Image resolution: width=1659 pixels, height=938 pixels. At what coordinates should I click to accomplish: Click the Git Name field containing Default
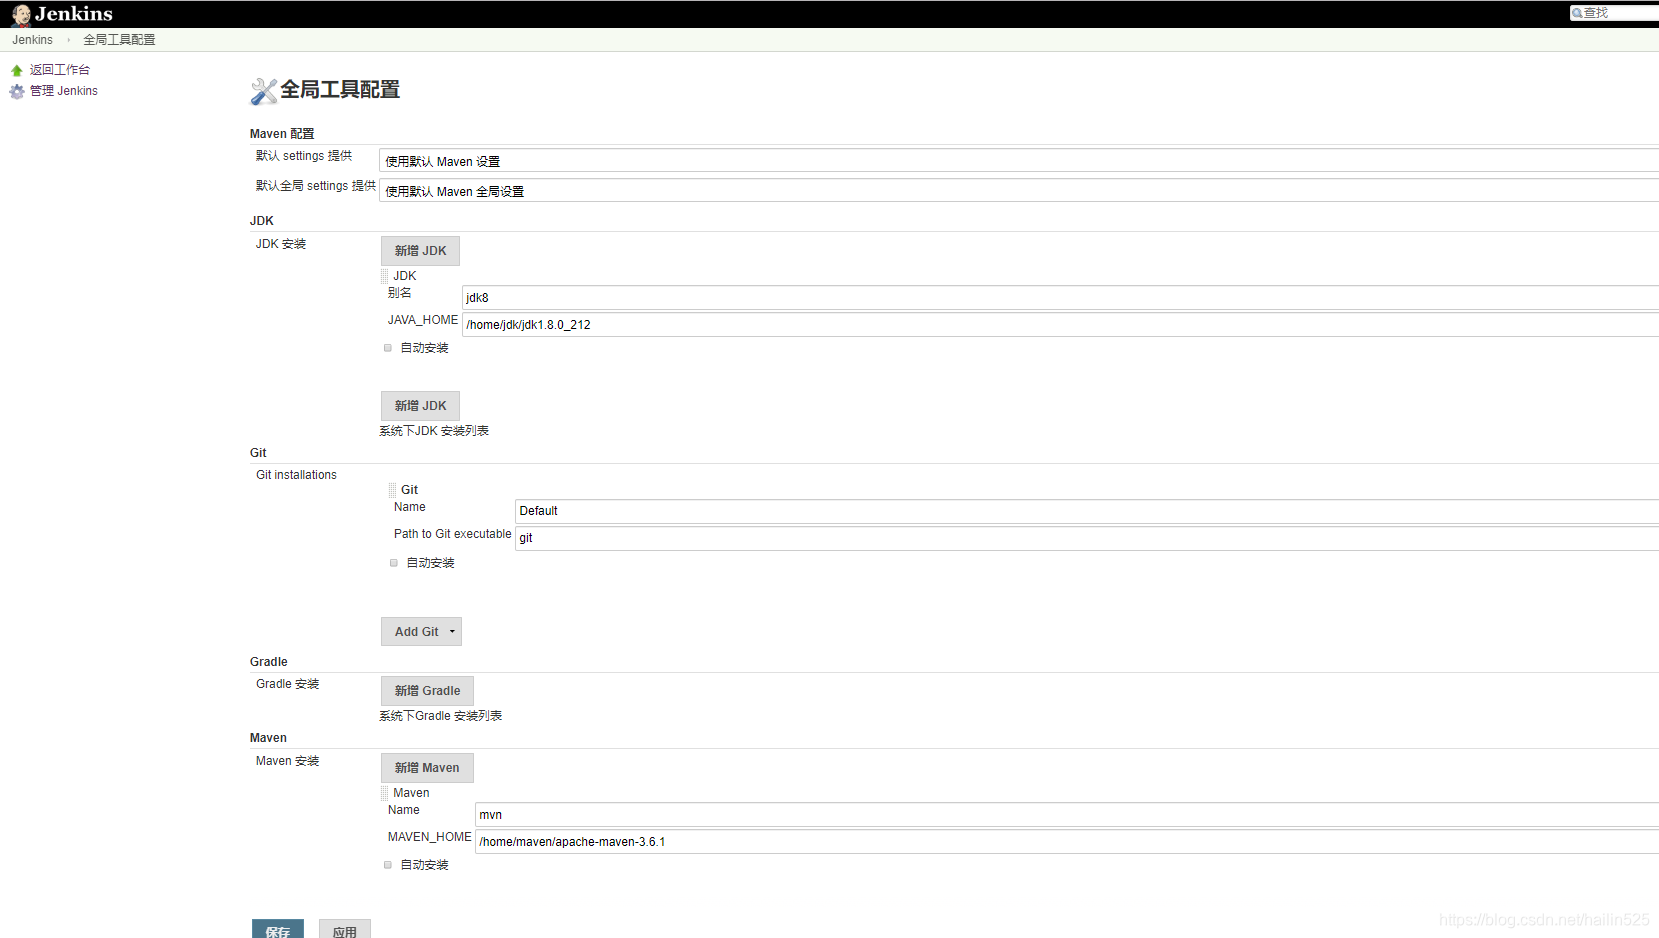coord(1087,511)
